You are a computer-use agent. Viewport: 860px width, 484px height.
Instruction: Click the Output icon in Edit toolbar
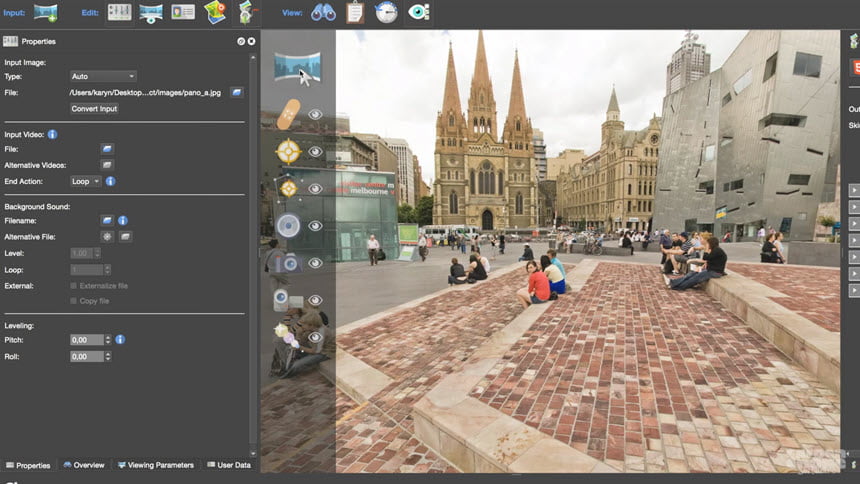pos(246,12)
